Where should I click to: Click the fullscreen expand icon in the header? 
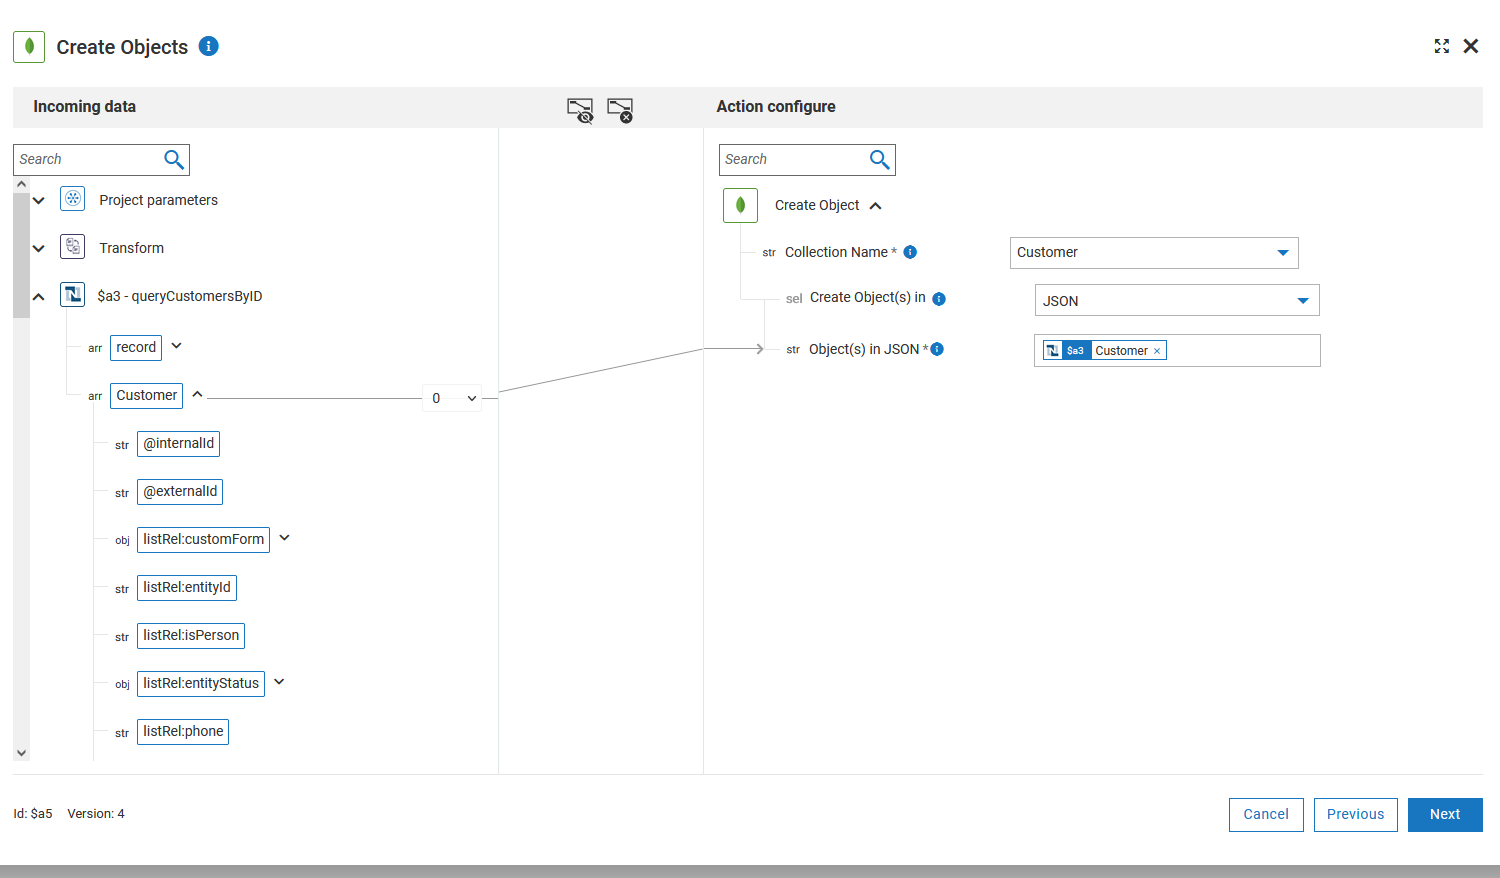point(1441,46)
